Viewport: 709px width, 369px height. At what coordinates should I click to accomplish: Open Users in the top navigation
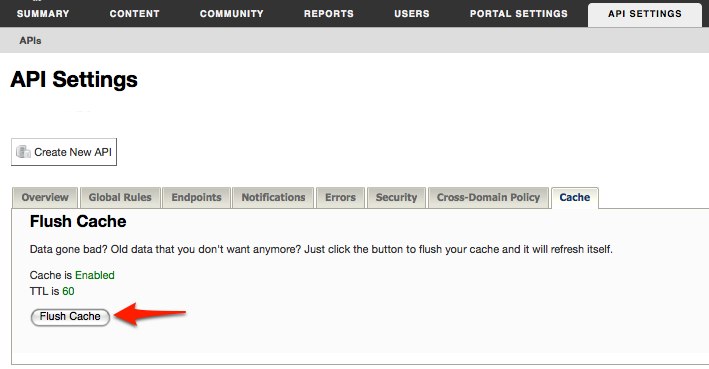pyautogui.click(x=411, y=14)
